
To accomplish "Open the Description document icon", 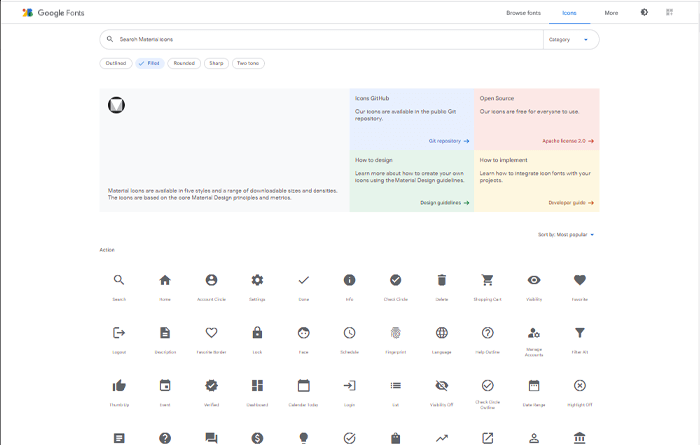I will pos(165,333).
